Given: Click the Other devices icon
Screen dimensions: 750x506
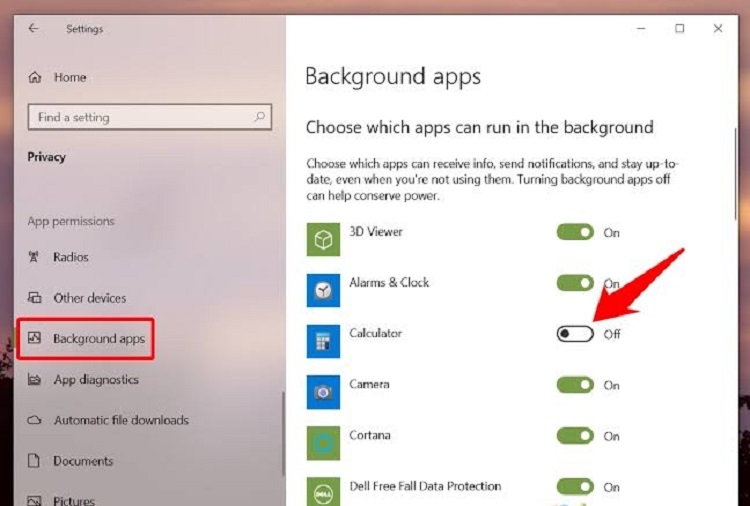Looking at the screenshot, I should pos(34,297).
